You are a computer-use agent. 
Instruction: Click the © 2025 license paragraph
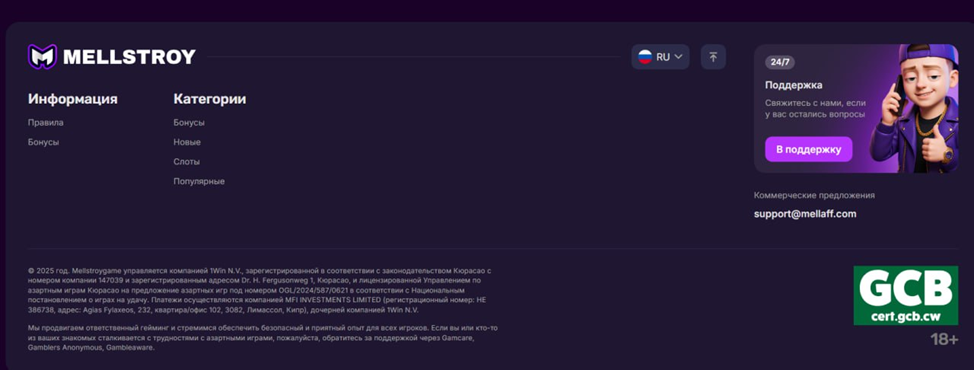coord(261,290)
